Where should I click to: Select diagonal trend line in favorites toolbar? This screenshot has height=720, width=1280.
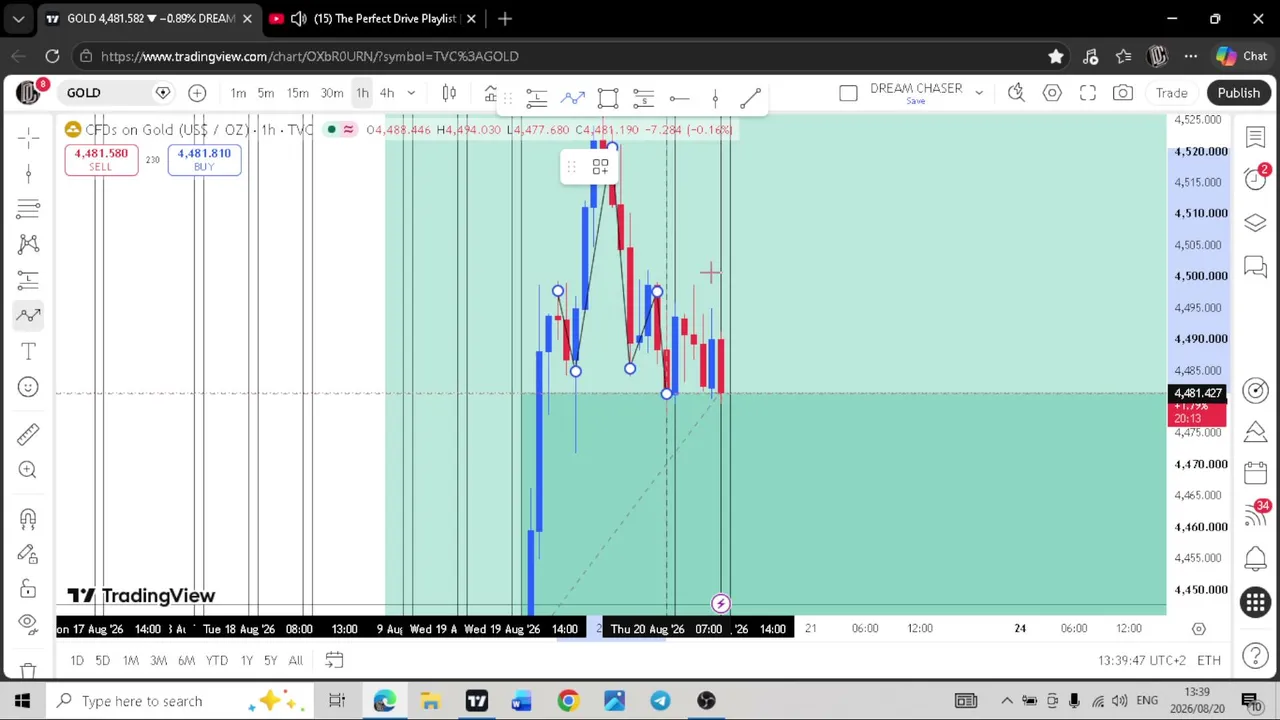tap(750, 97)
